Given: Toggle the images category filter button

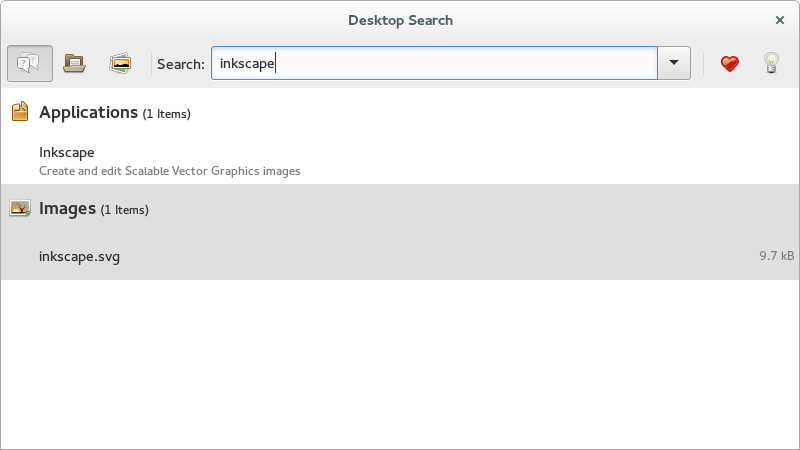Looking at the screenshot, I should coord(120,63).
